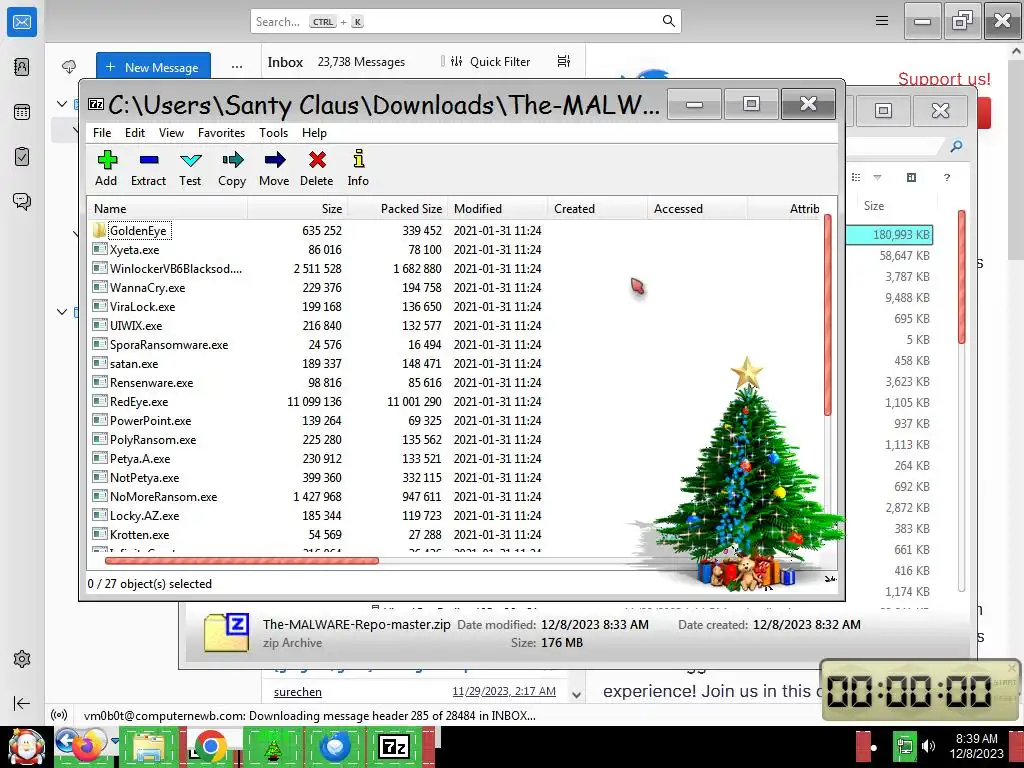Open the Tasks sidebar icon
This screenshot has height=768, width=1024.
coord(22,157)
